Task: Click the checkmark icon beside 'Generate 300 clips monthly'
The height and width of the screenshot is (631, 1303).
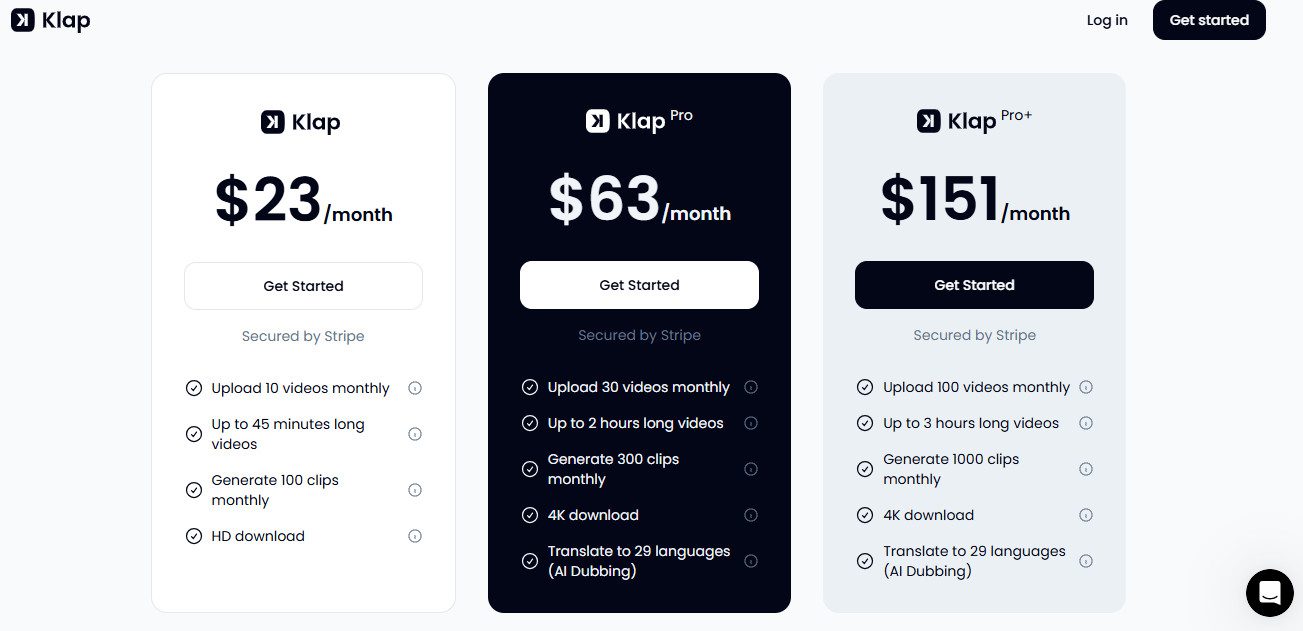Action: coord(530,469)
